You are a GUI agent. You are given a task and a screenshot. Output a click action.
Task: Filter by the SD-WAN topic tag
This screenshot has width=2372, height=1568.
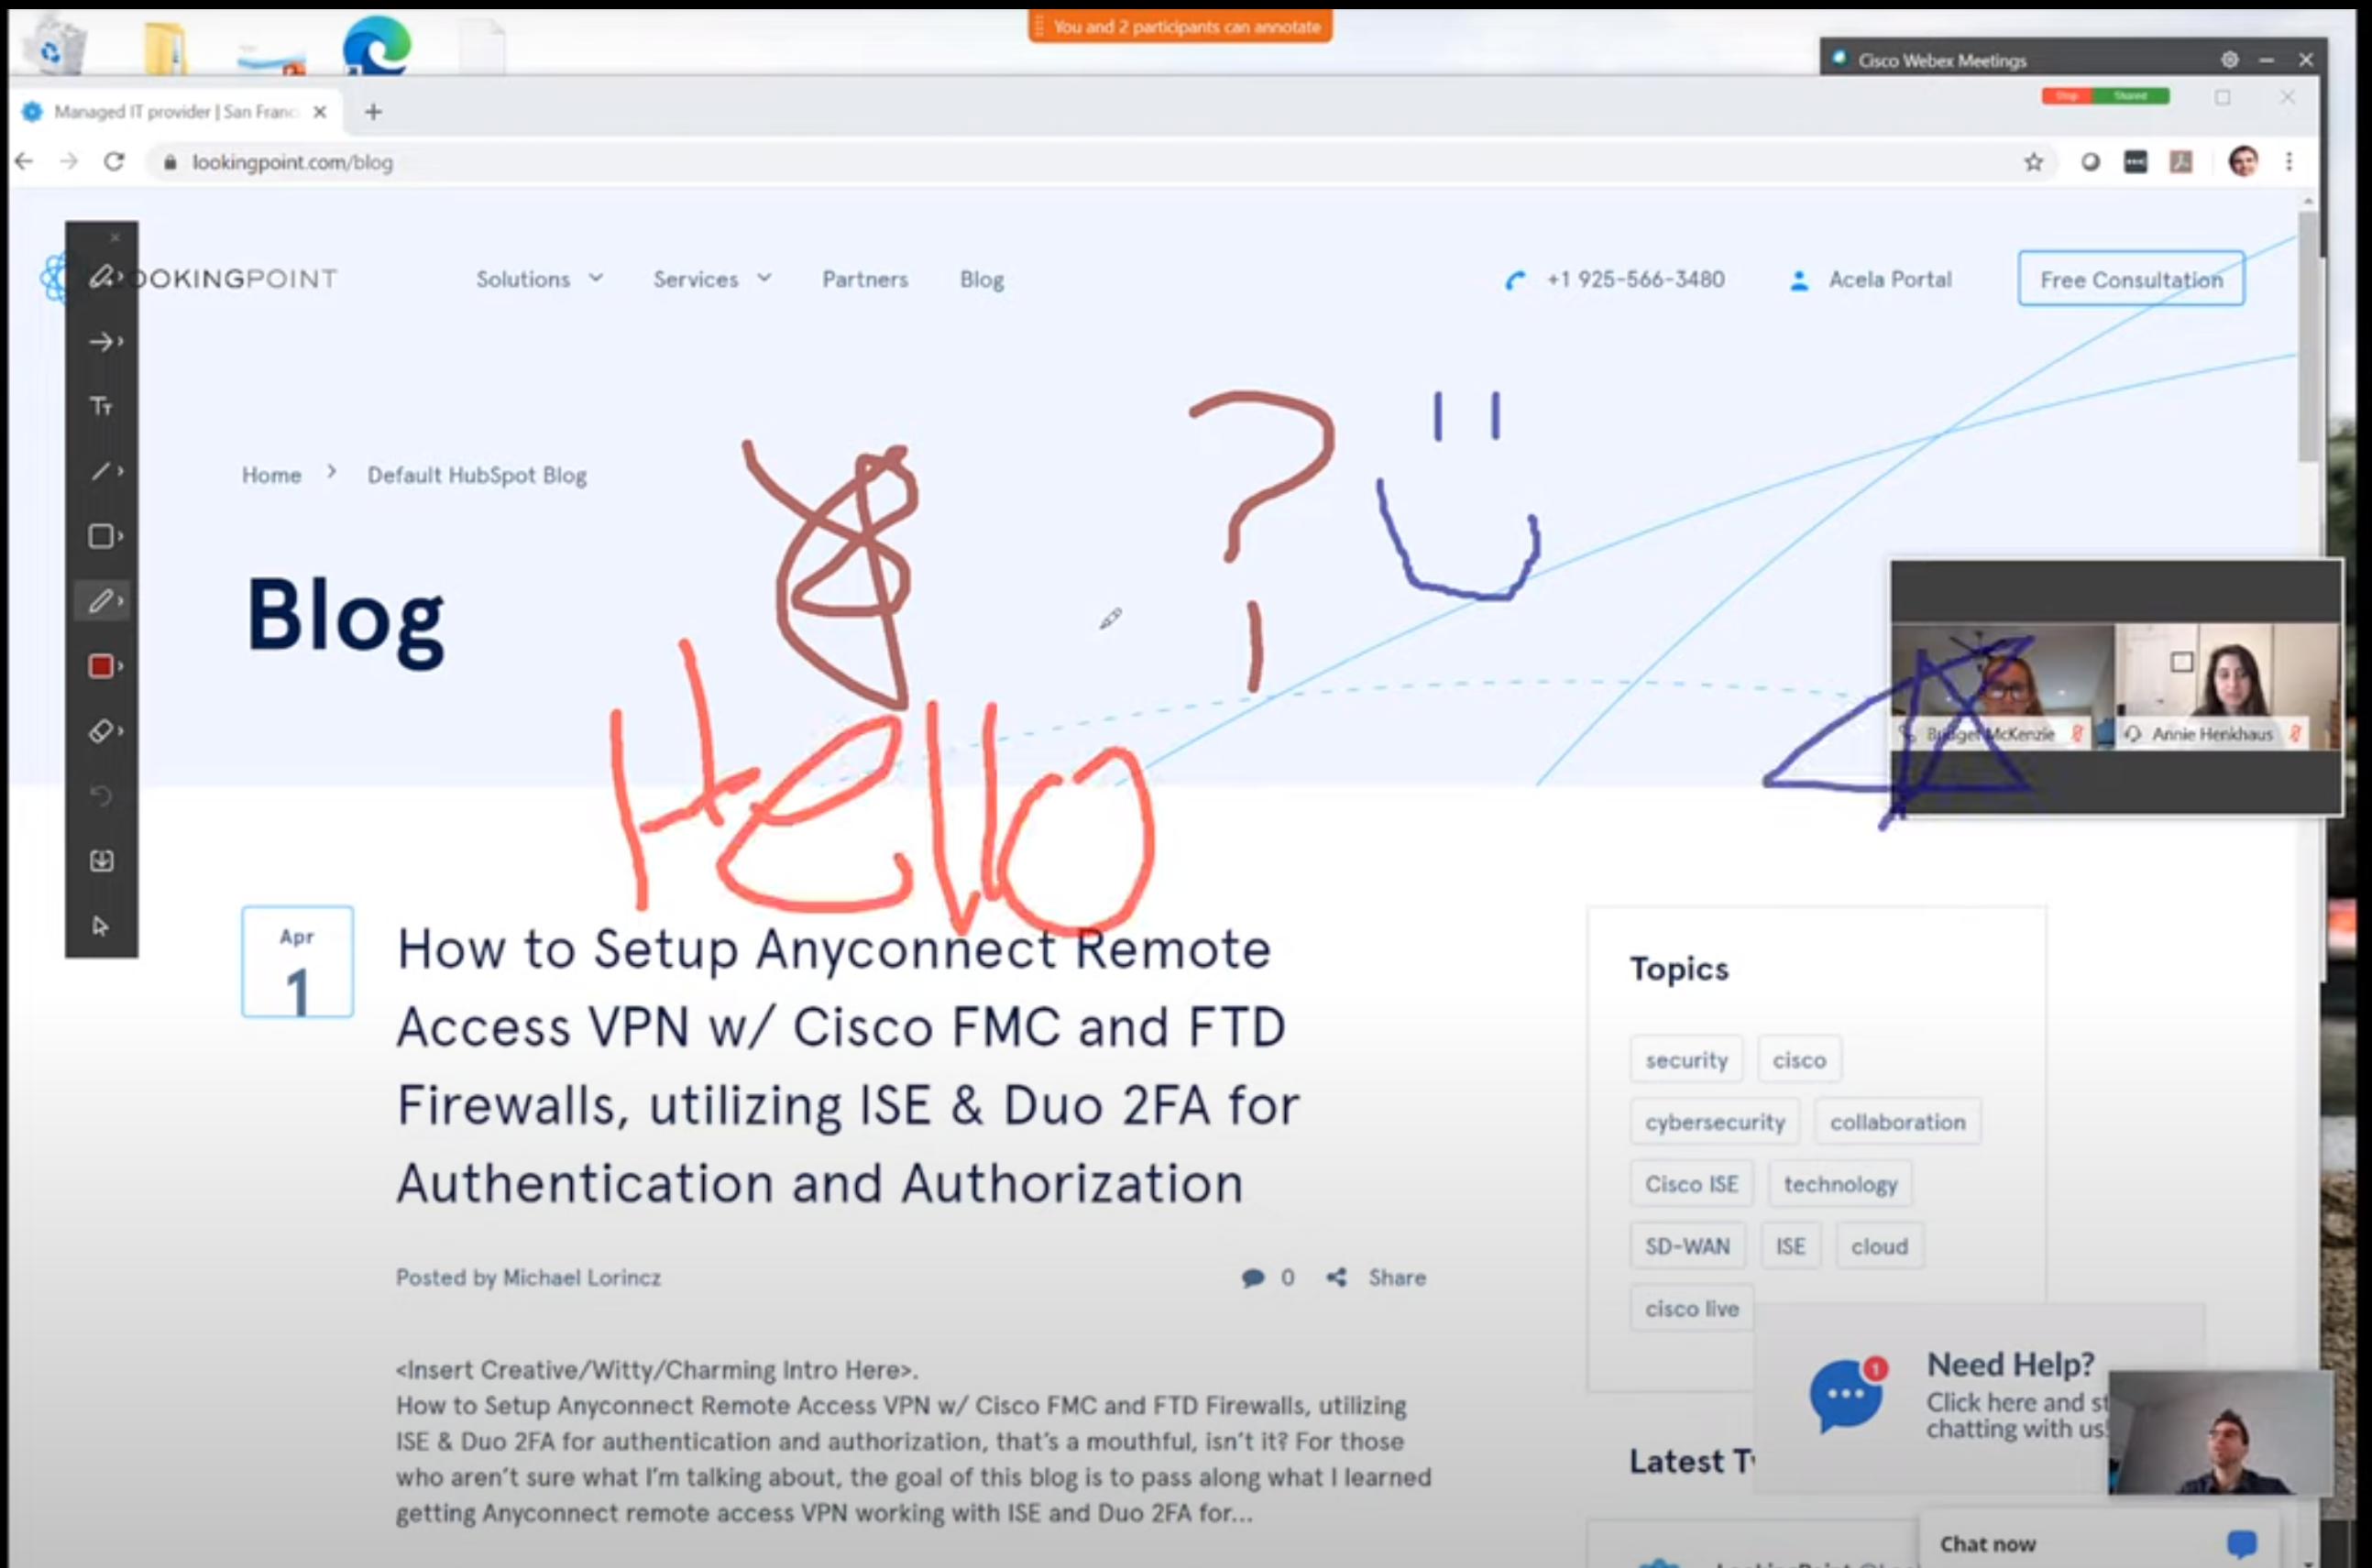1687,1246
